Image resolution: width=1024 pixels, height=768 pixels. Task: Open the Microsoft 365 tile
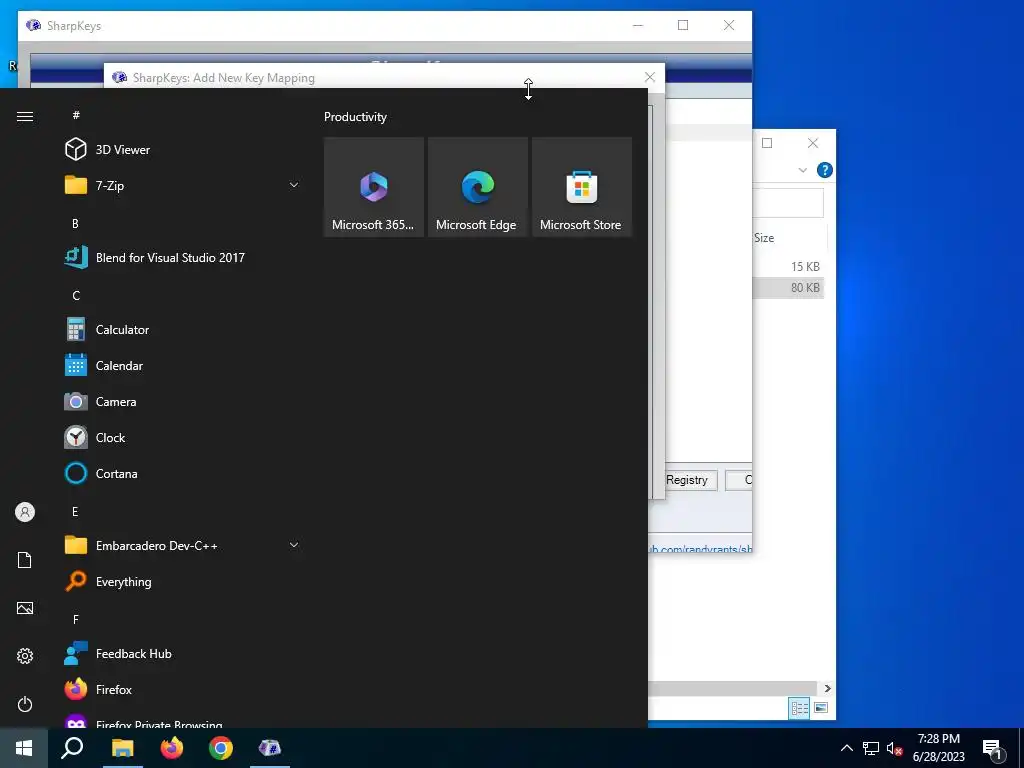(374, 187)
